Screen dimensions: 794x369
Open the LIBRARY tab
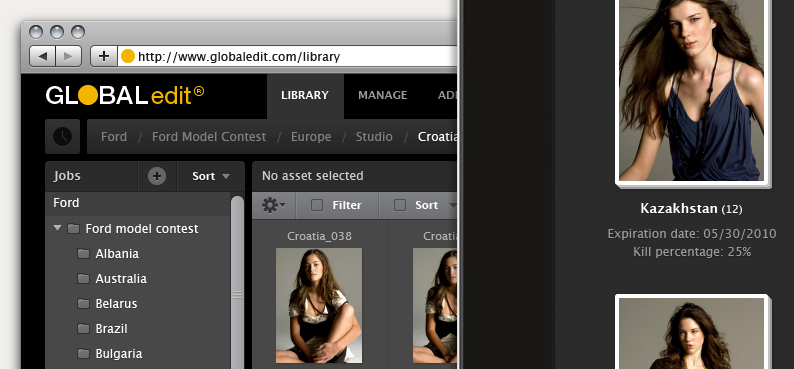point(305,95)
